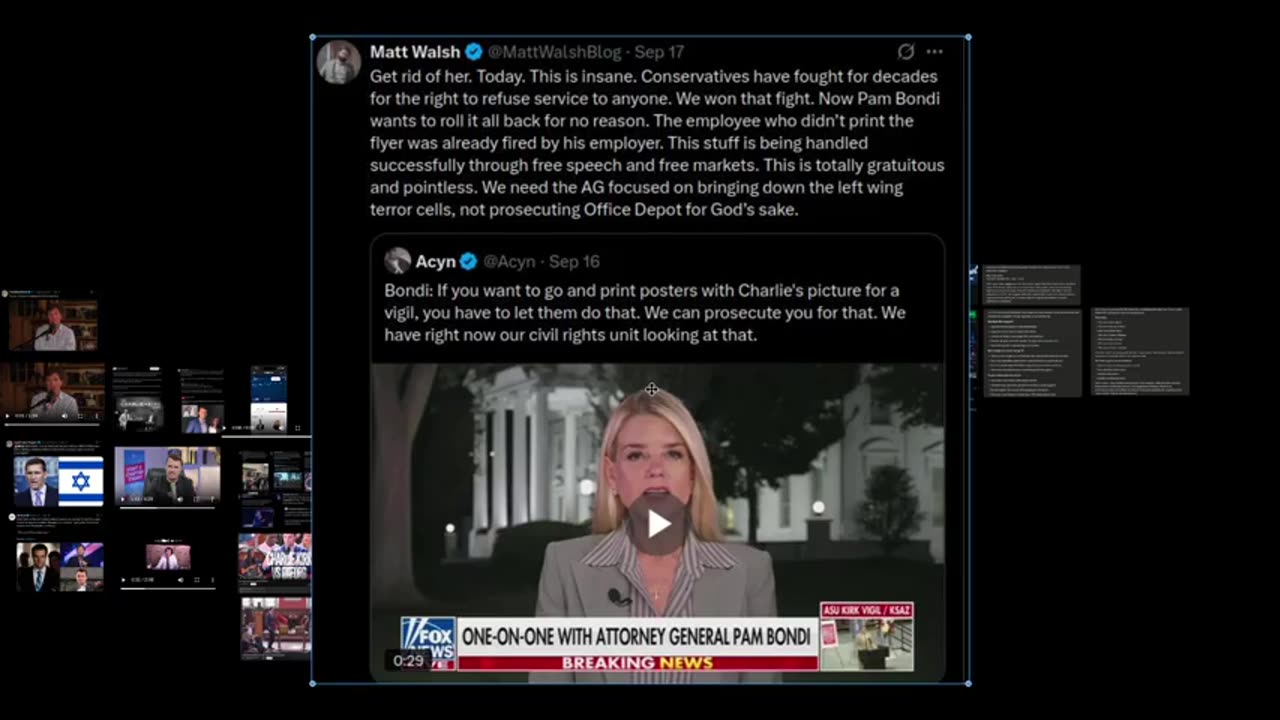The height and width of the screenshot is (720, 1280).
Task: Select the Israeli flag image thumbnail
Action: point(59,480)
